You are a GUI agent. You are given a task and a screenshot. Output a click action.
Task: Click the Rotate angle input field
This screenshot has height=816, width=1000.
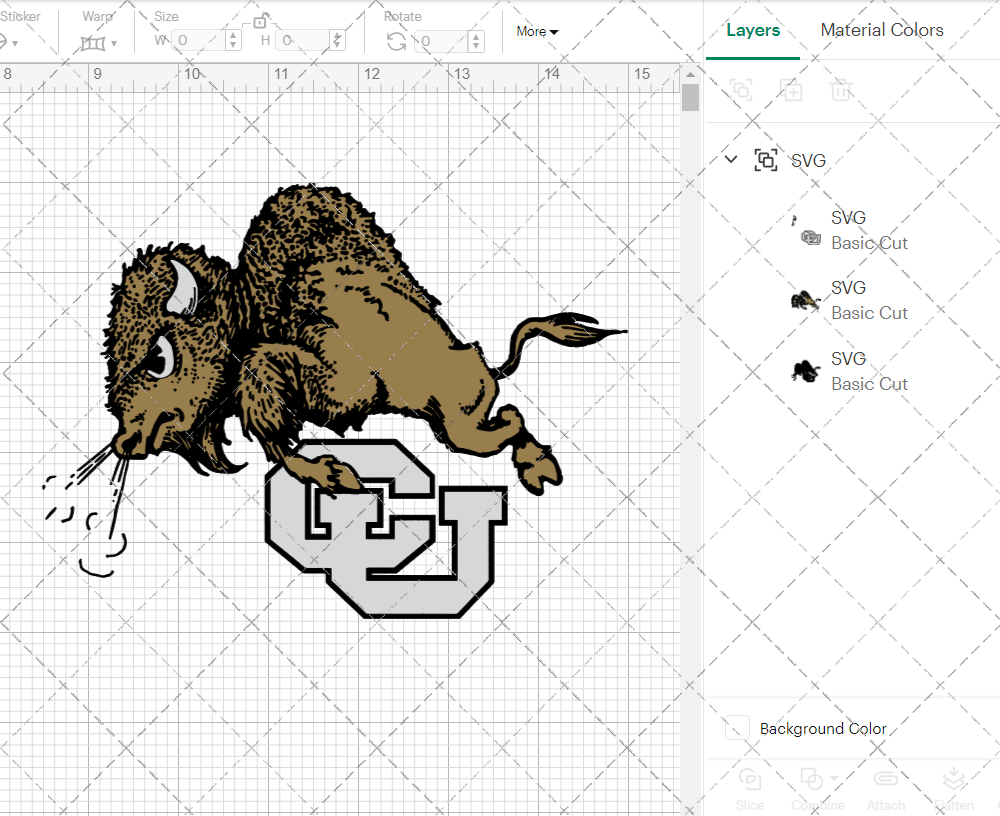point(443,41)
